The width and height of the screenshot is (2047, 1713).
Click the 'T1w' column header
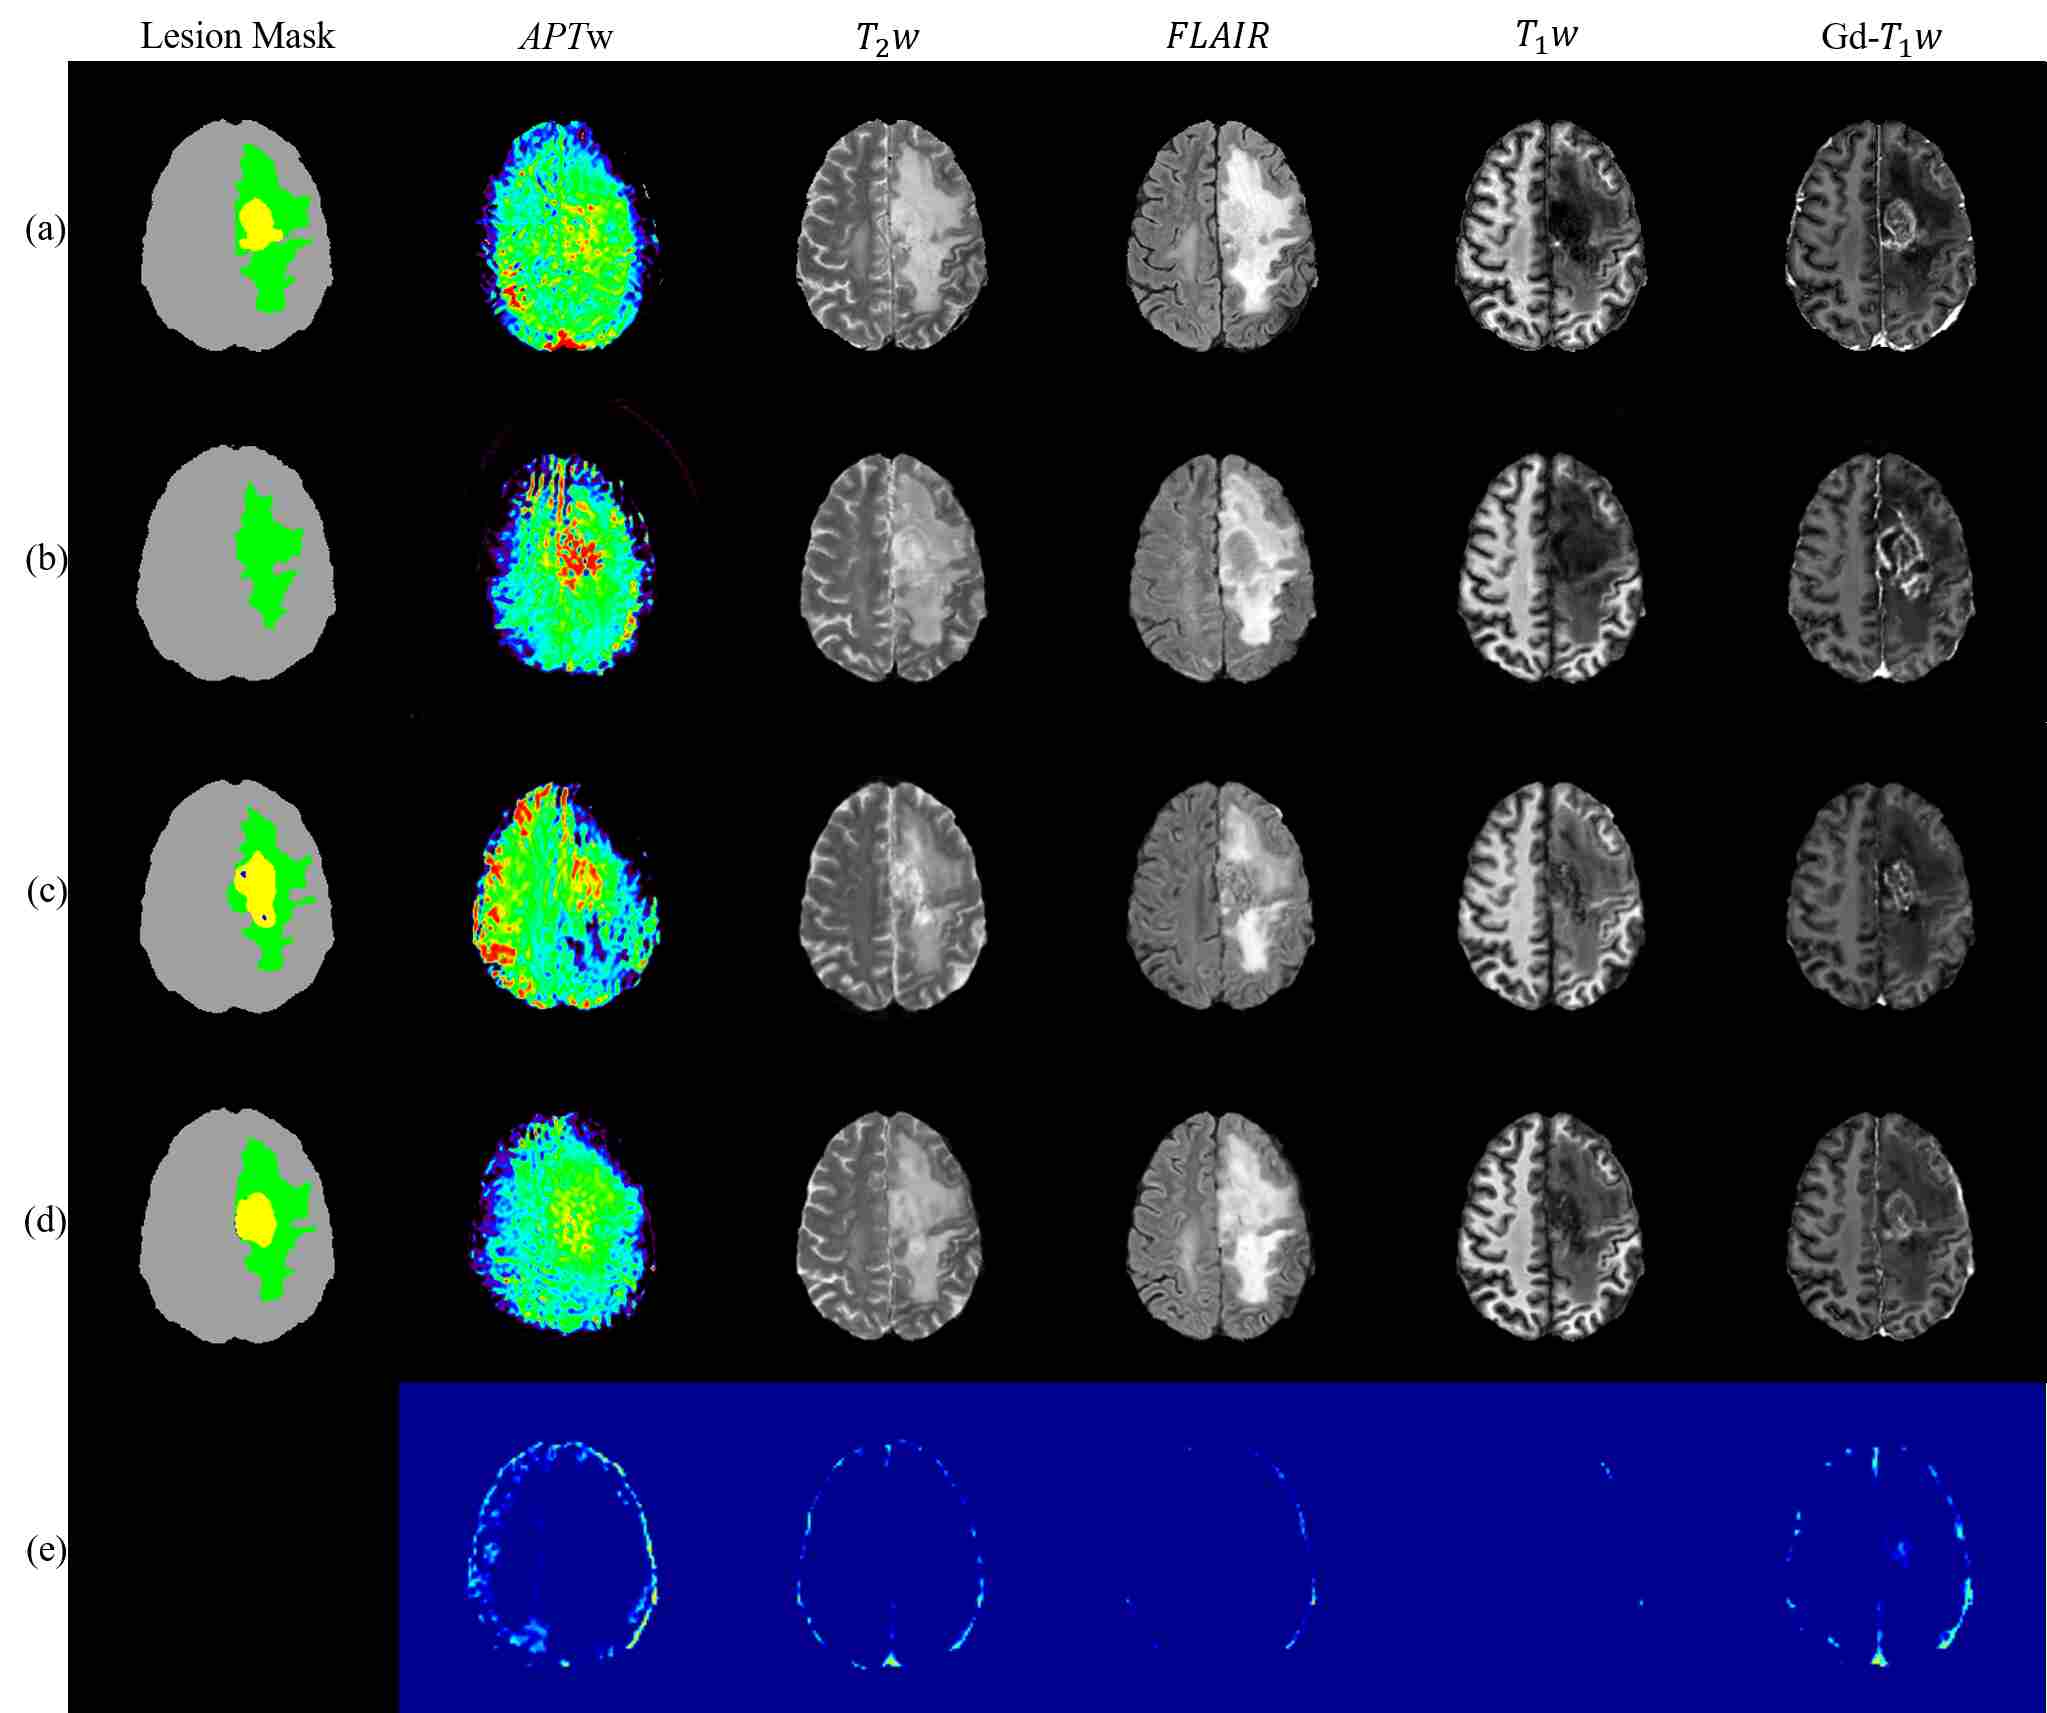1547,38
